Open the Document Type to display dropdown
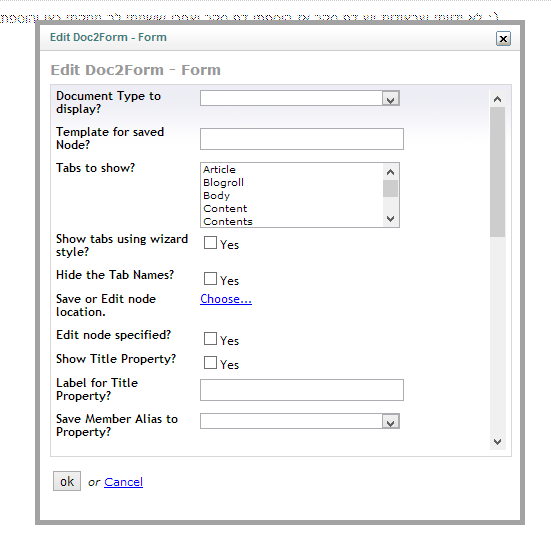Viewport: 551px width, 541px height. [x=300, y=98]
